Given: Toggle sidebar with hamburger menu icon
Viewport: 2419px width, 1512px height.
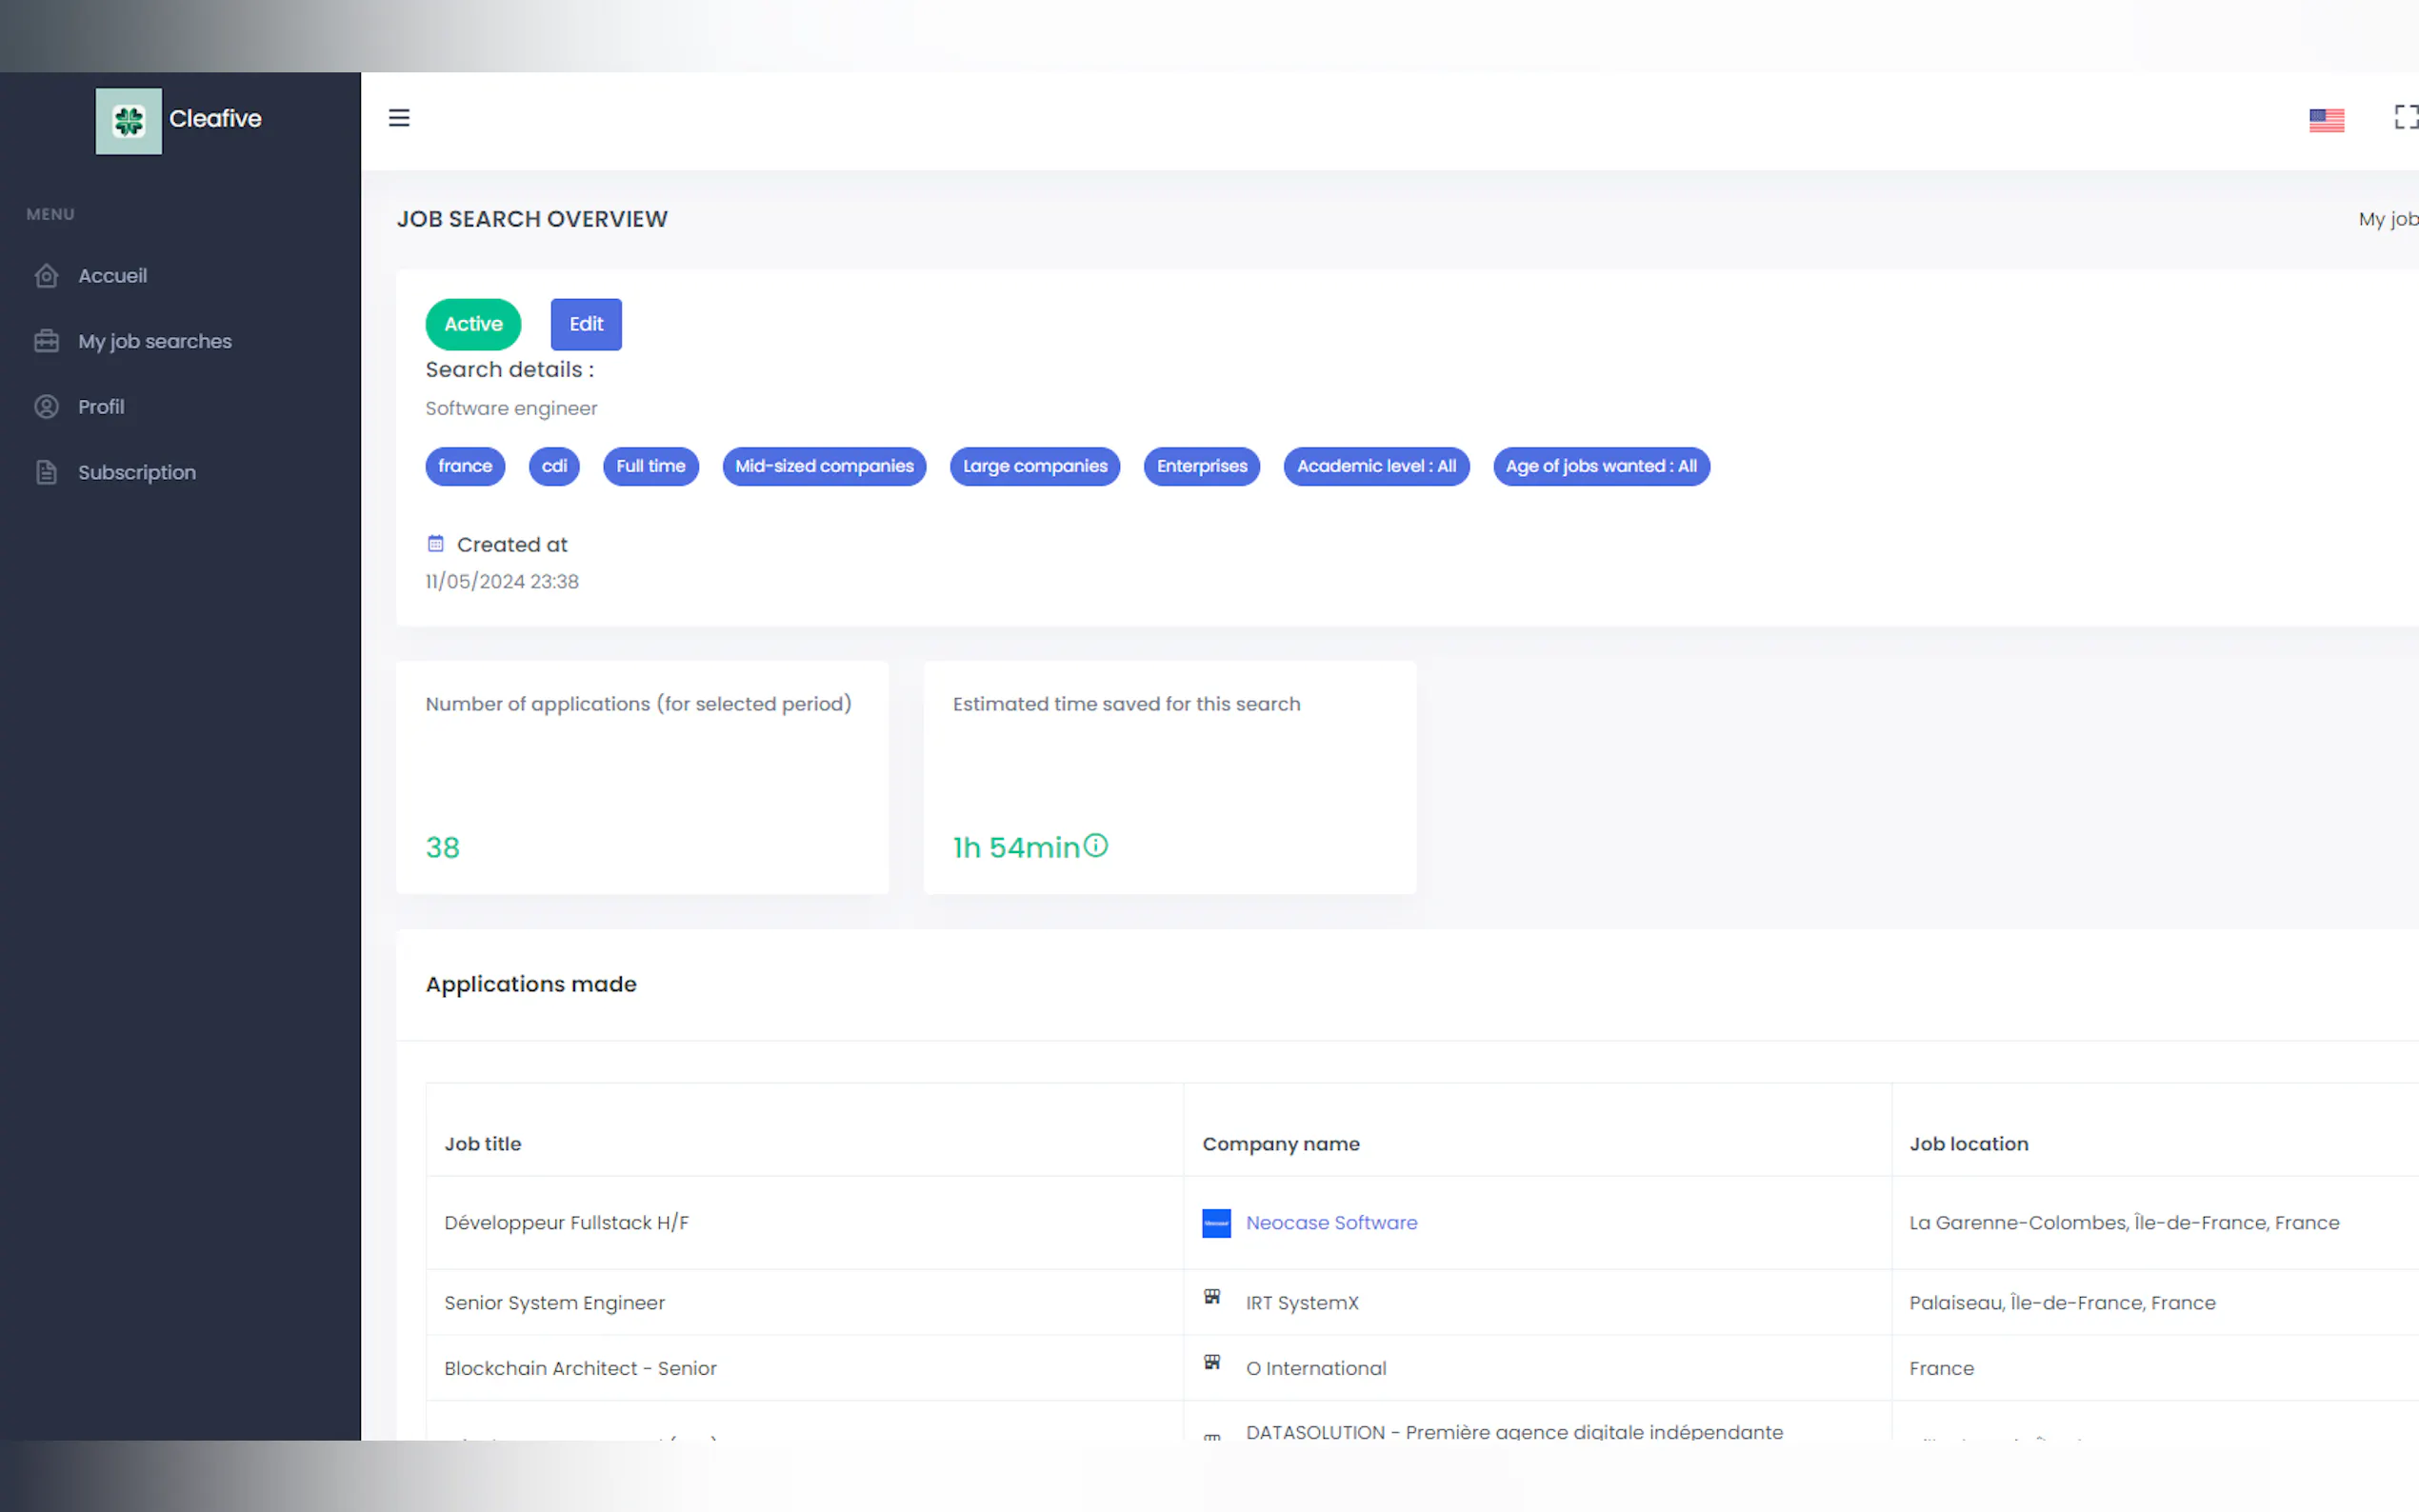Looking at the screenshot, I should point(399,118).
